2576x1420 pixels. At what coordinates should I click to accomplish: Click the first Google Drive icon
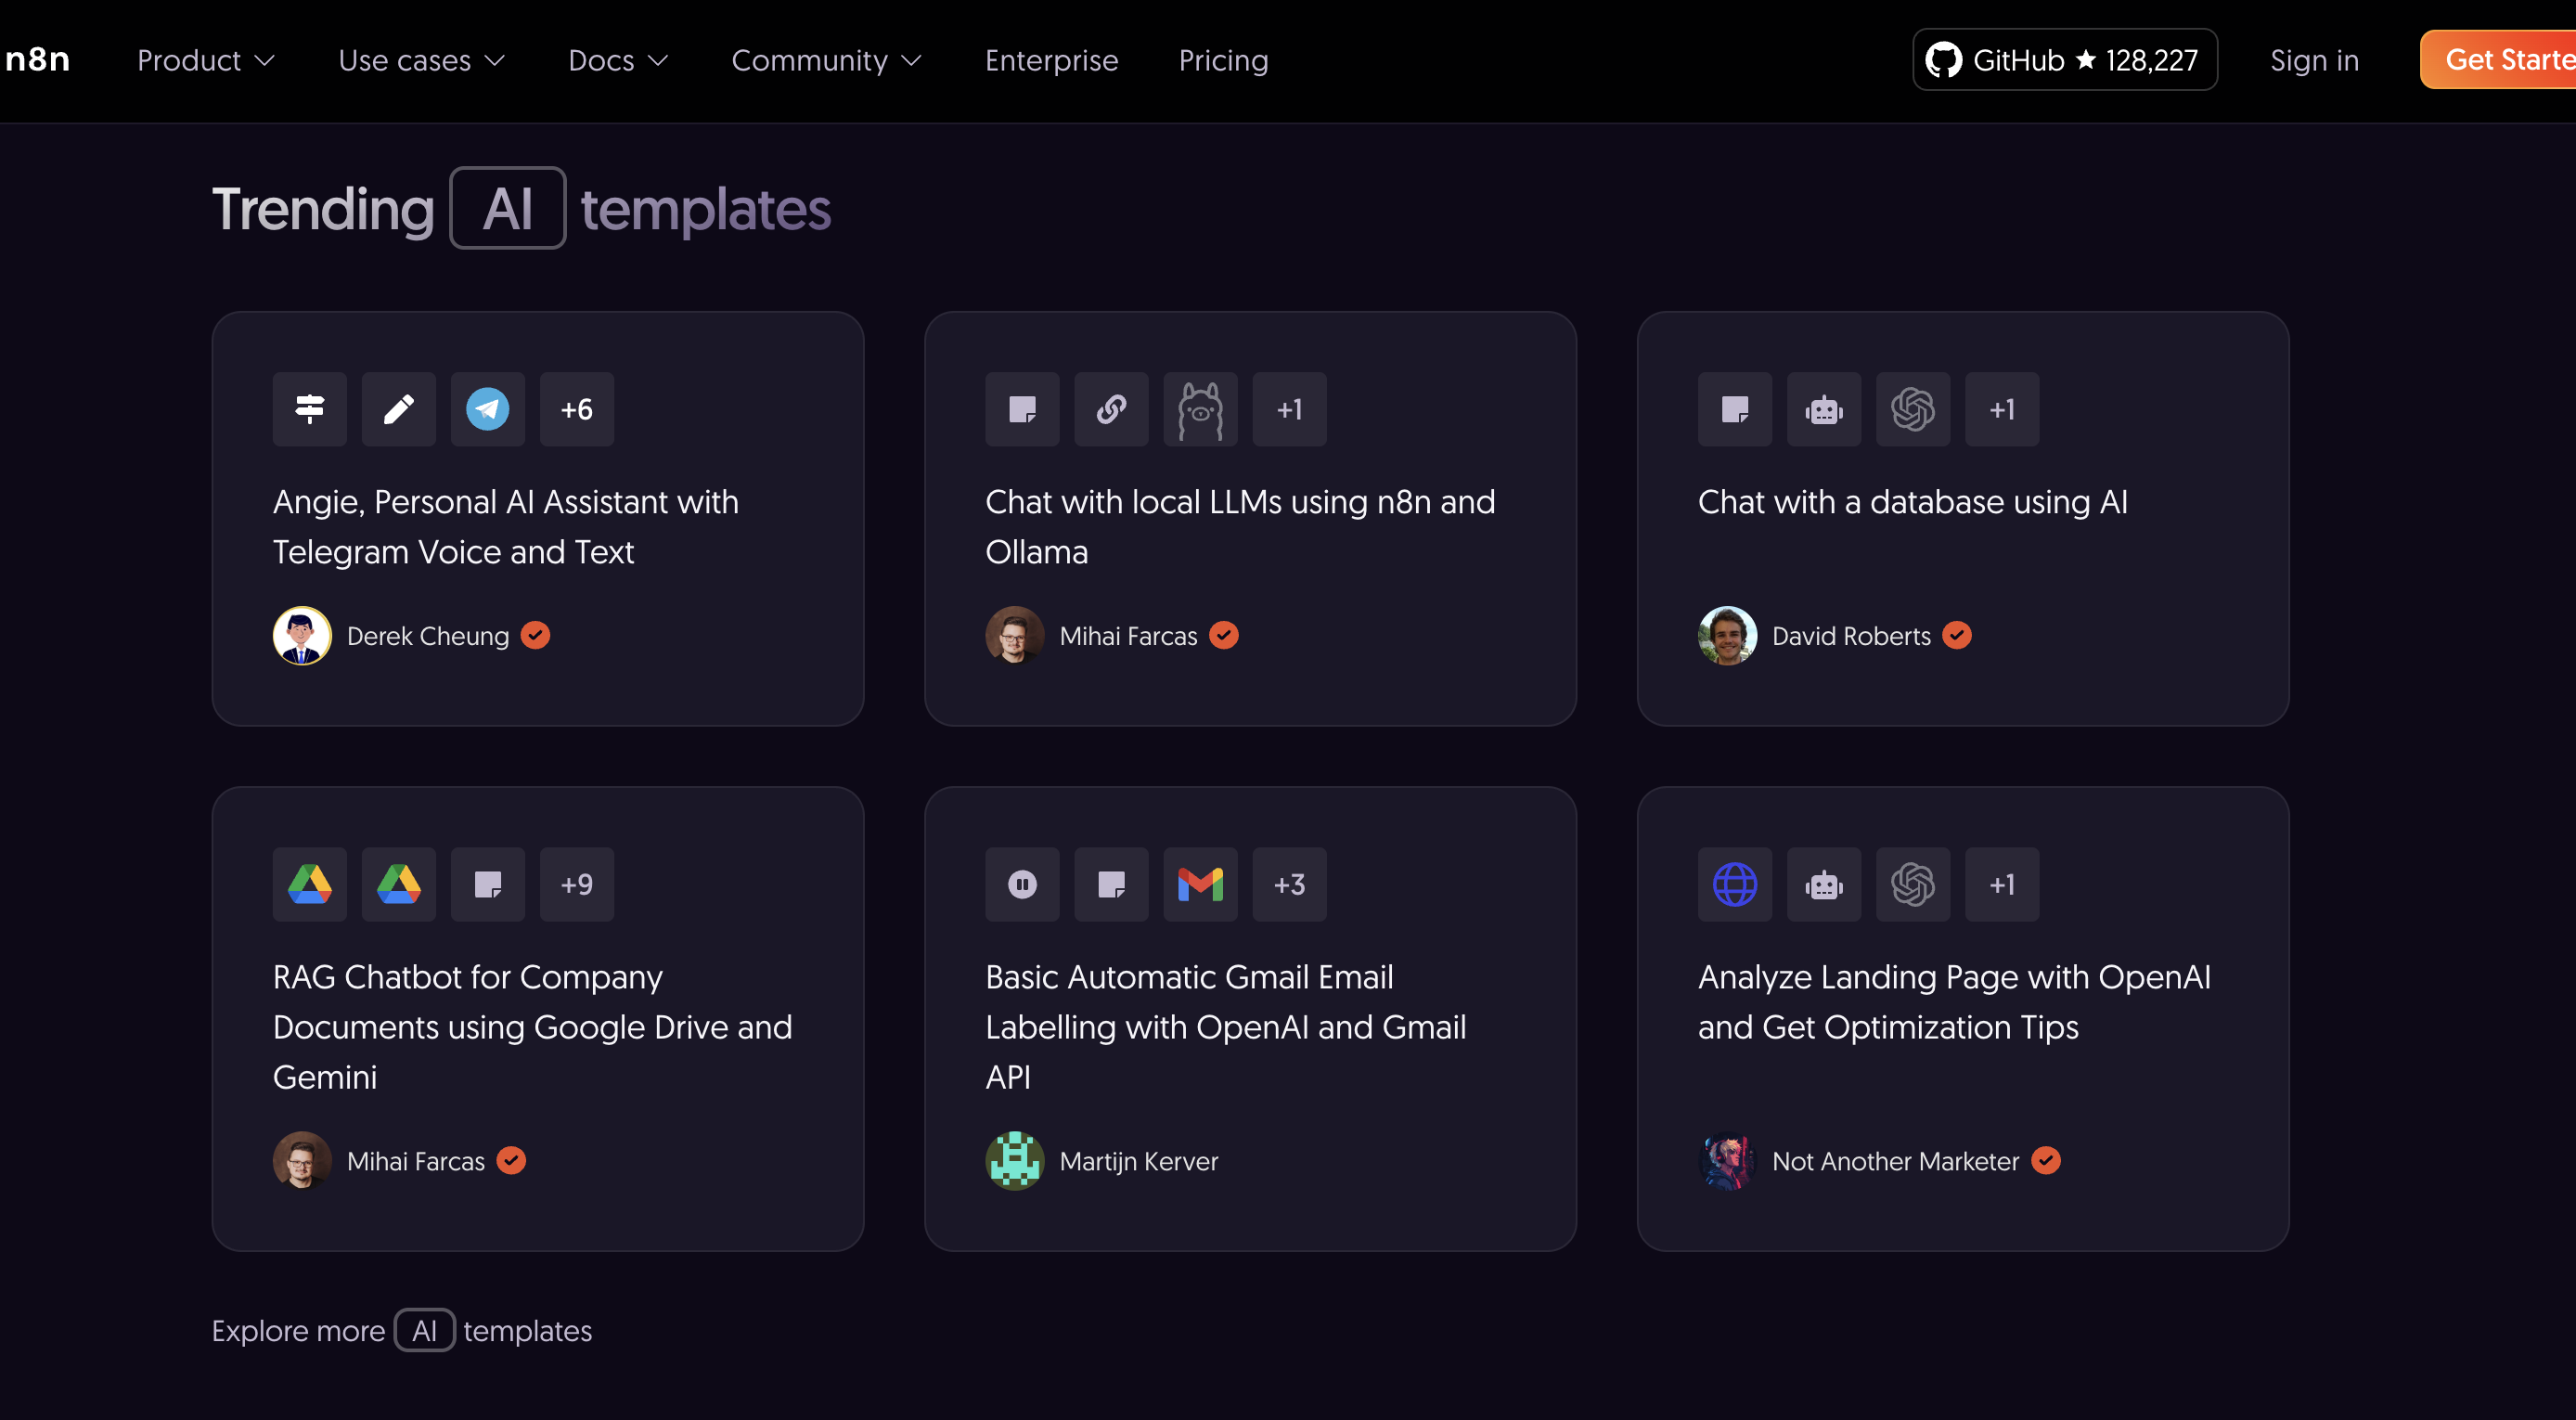309,884
